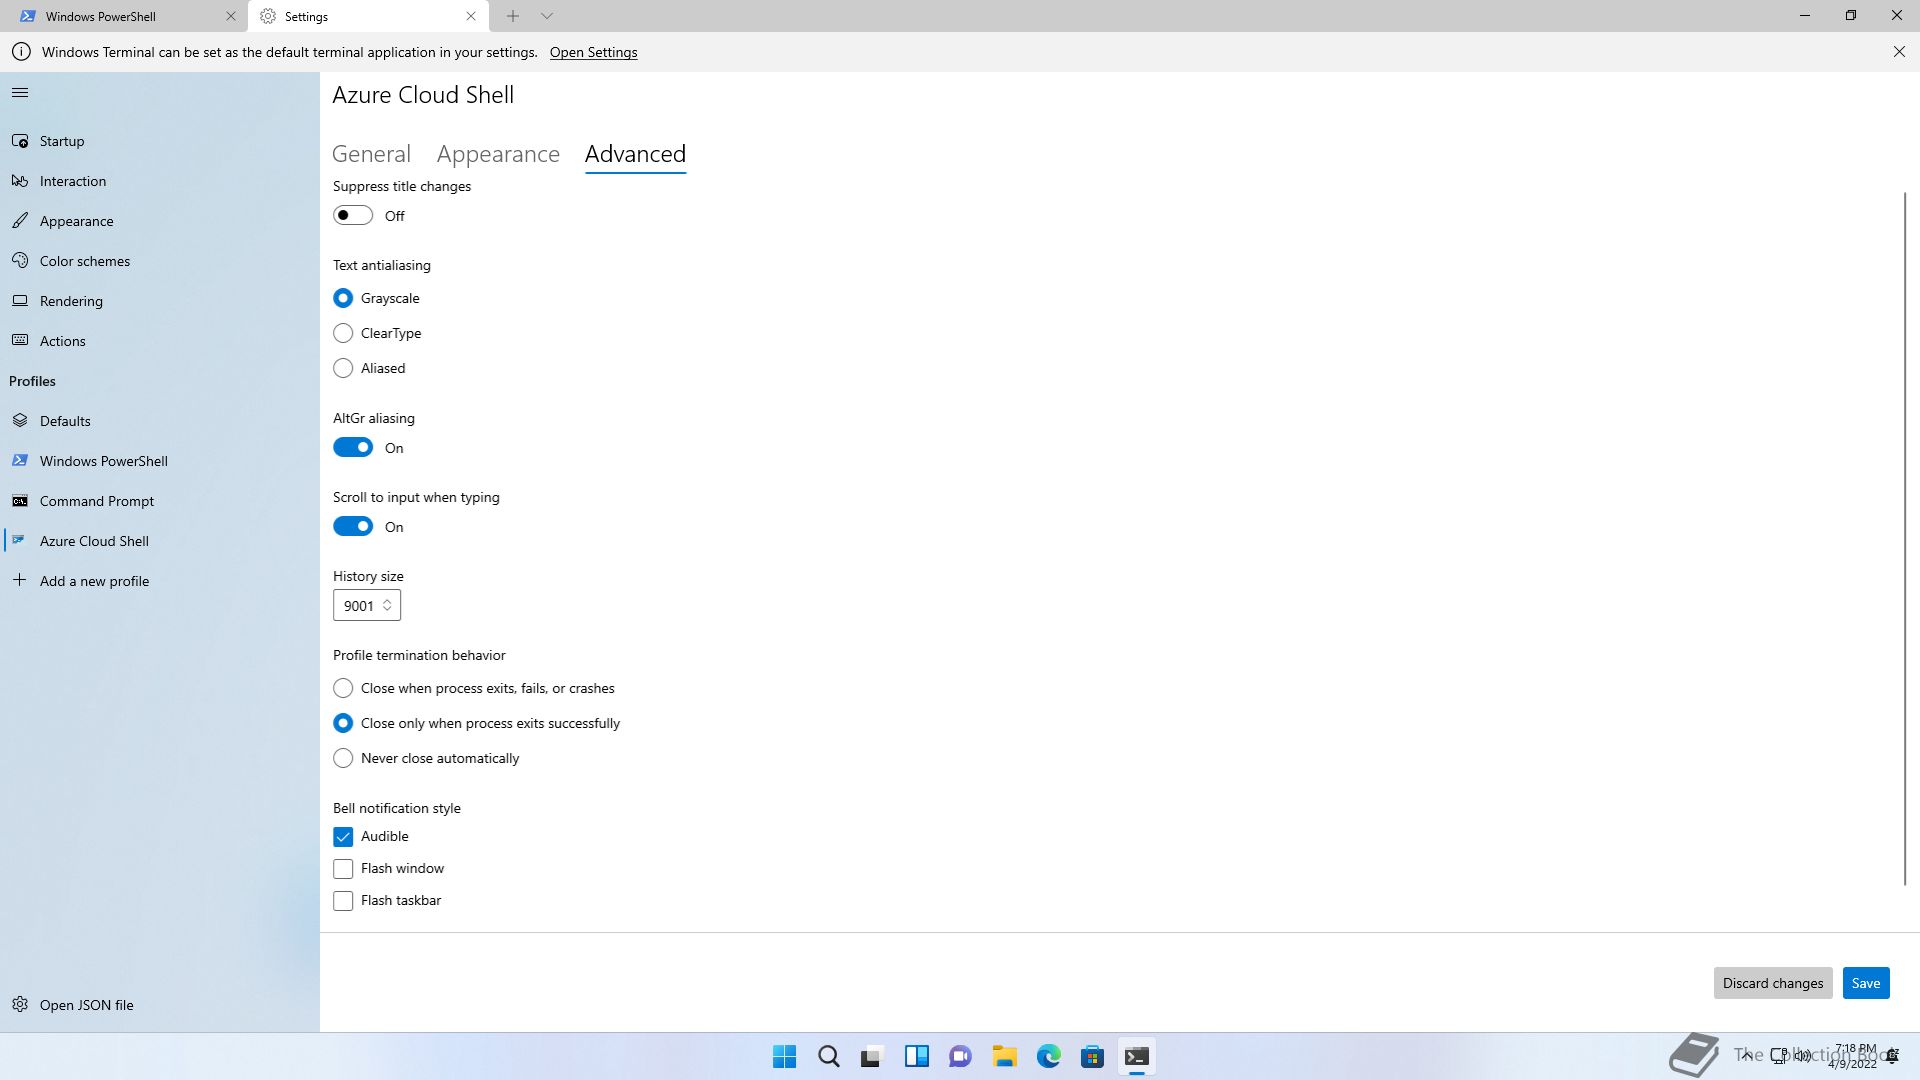Select the Windows PowerShell profile
This screenshot has height=1080, width=1920.
tap(160, 461)
